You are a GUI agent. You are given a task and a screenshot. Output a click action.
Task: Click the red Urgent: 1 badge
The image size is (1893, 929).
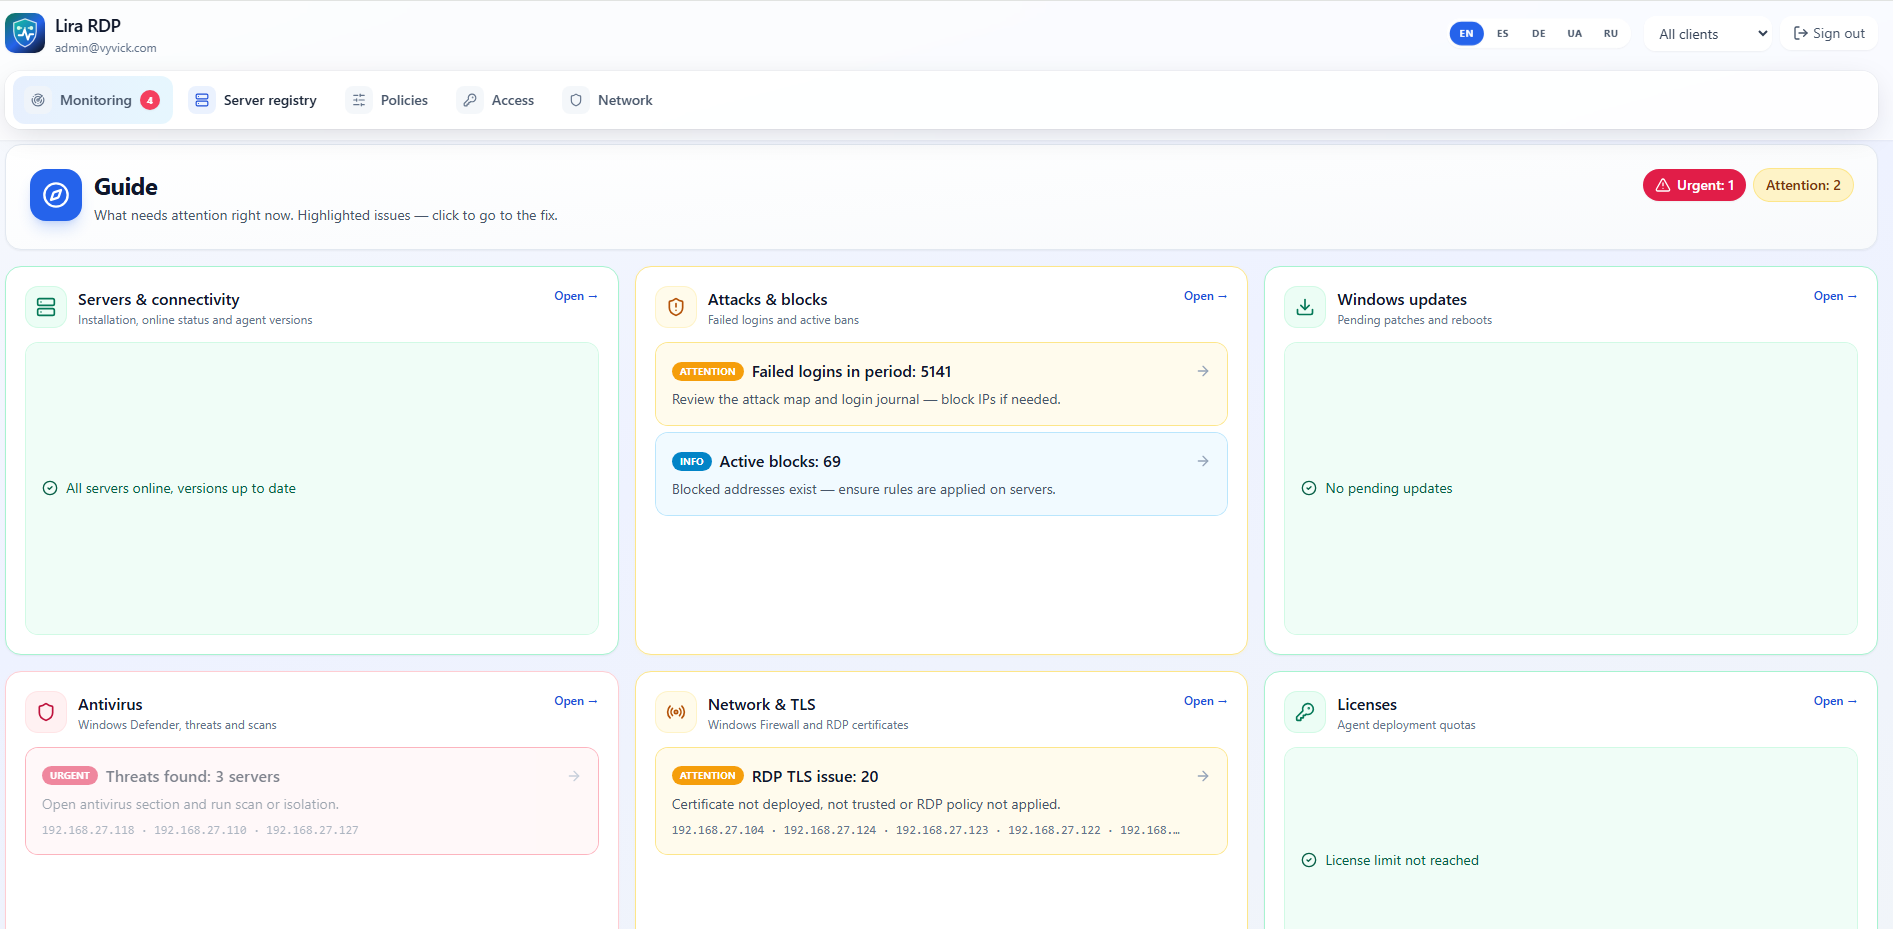click(1694, 185)
